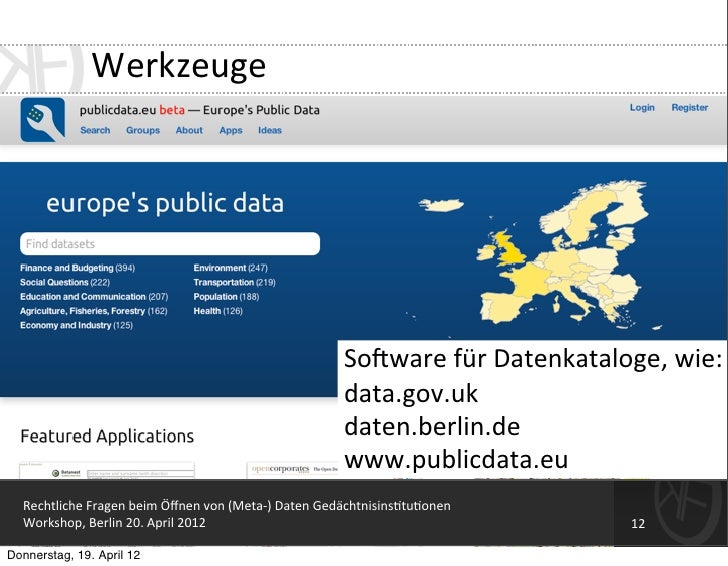Open the Apps nav item
The height and width of the screenshot is (566, 728).
click(231, 130)
